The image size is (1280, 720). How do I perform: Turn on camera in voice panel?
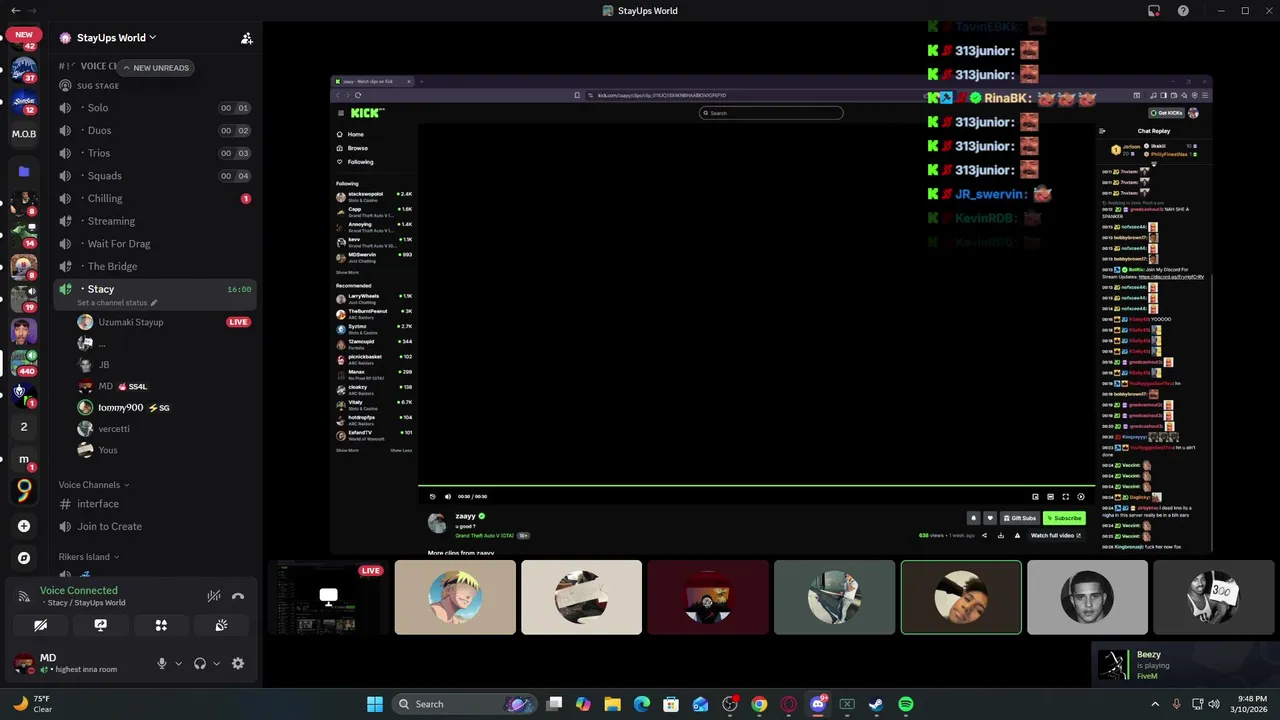coord(41,625)
